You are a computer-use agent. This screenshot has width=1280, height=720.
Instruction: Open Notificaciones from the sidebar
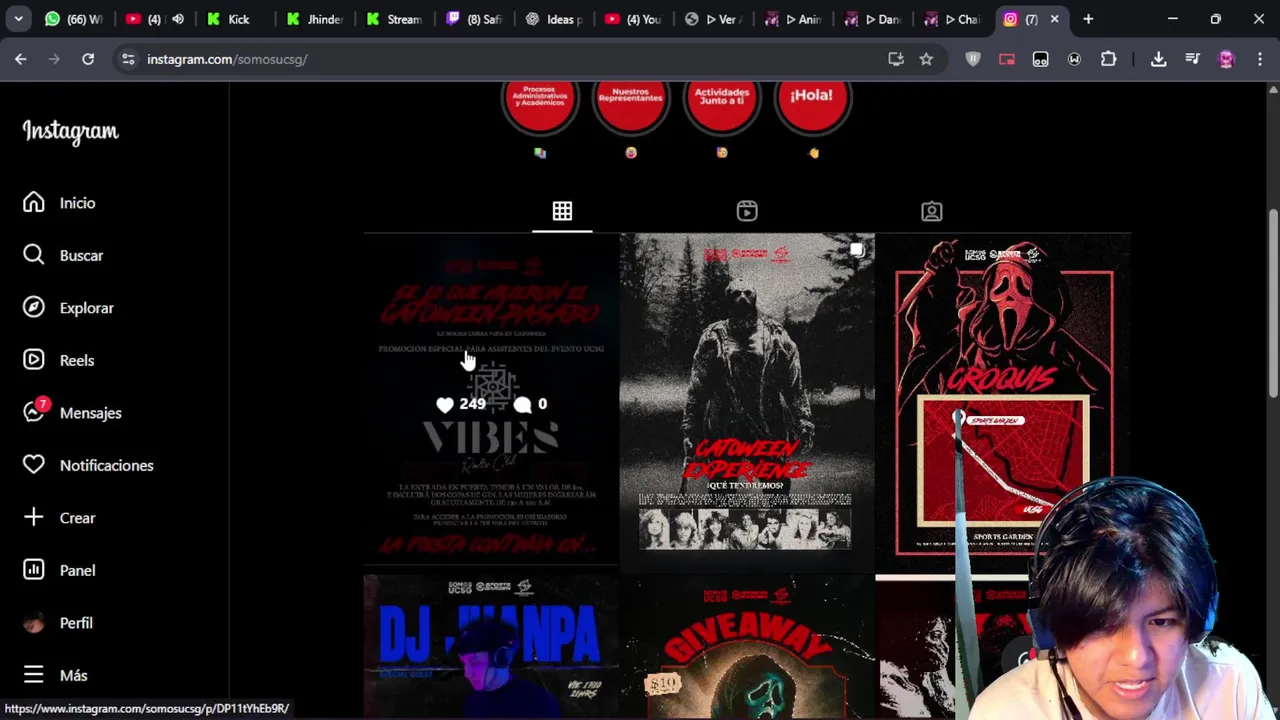pyautogui.click(x=88, y=465)
